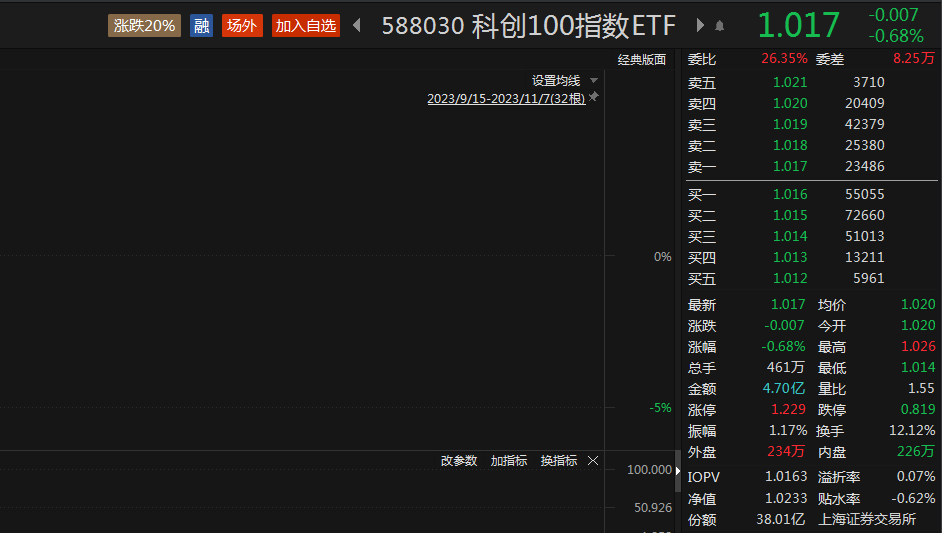
Task: Click the 涨停 value 1.229
Action: pos(788,410)
